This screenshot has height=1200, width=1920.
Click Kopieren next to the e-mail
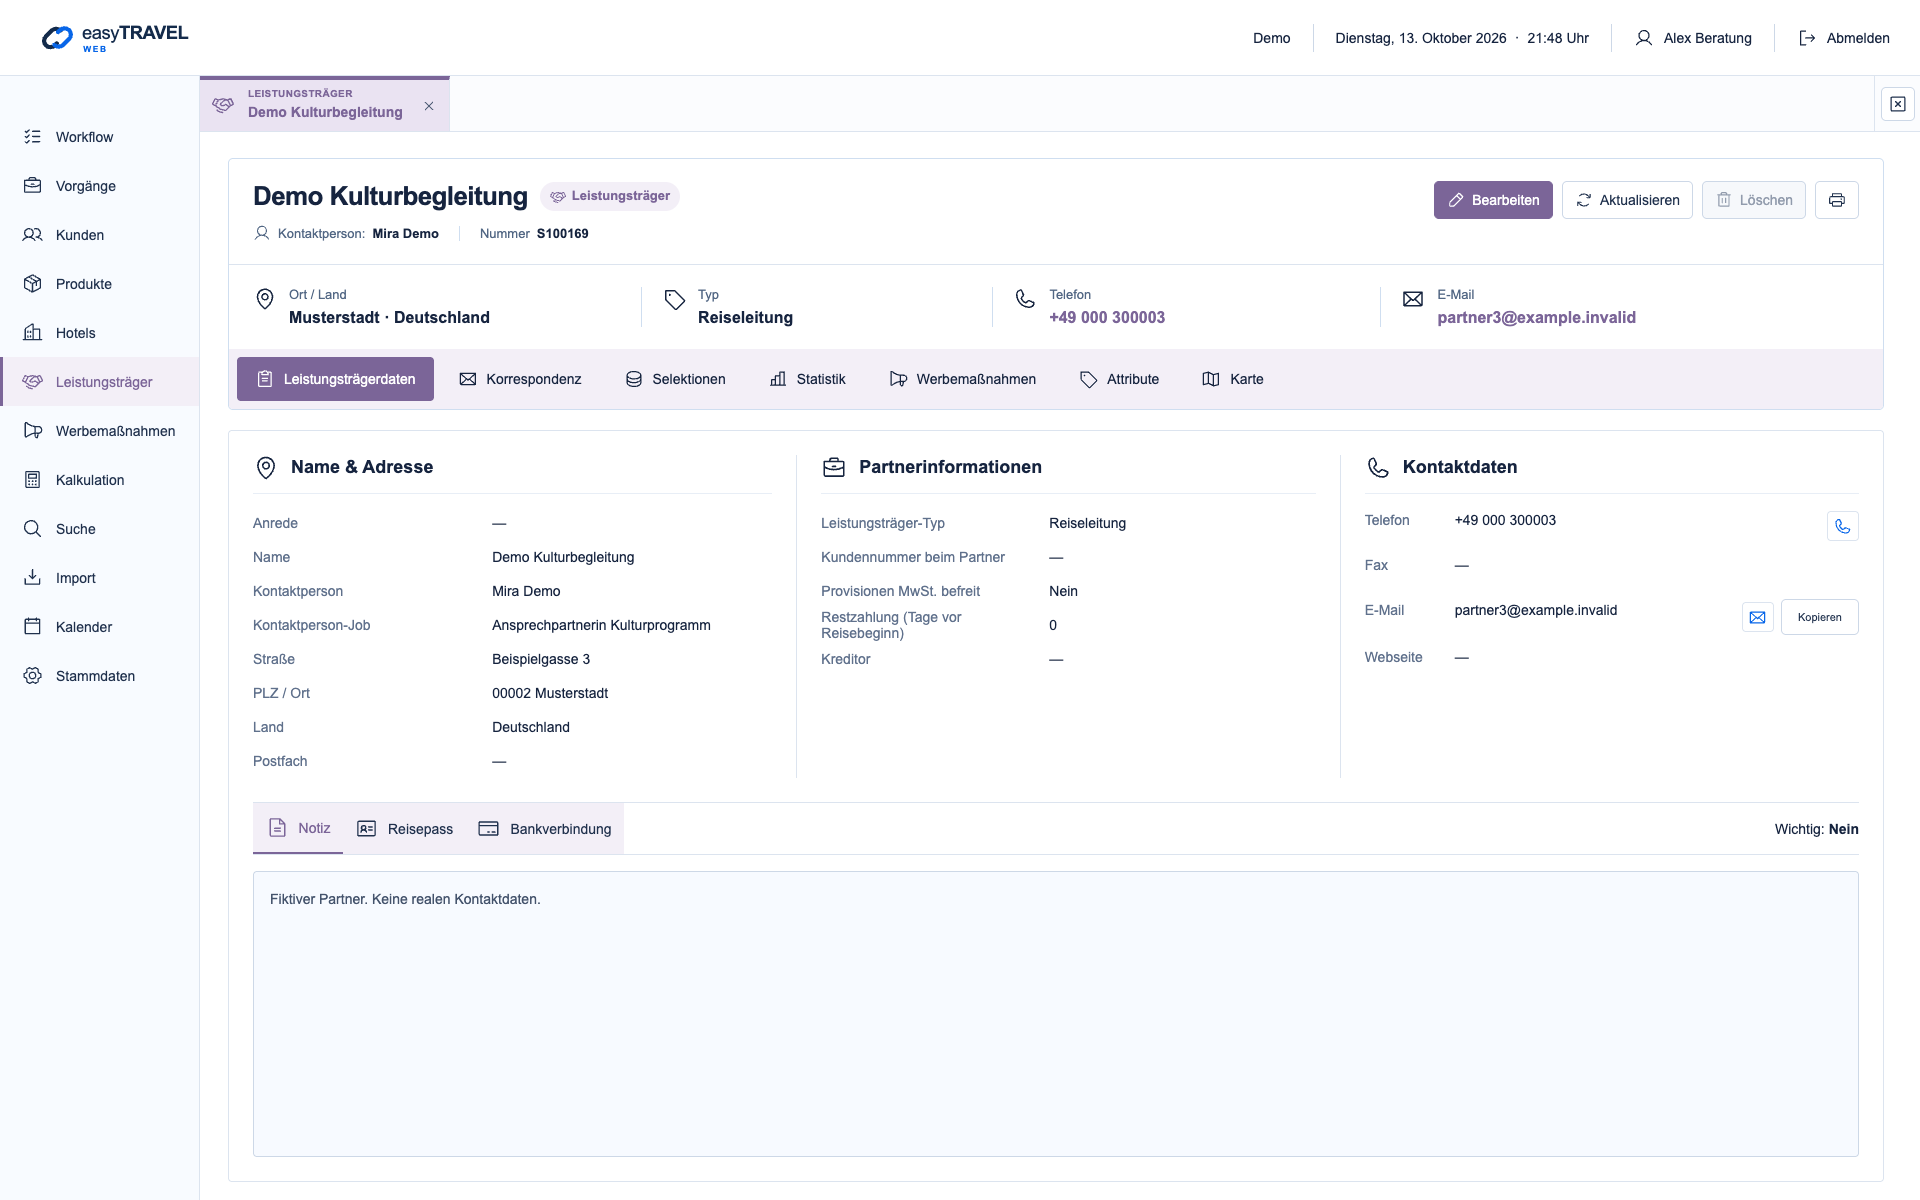pos(1819,617)
